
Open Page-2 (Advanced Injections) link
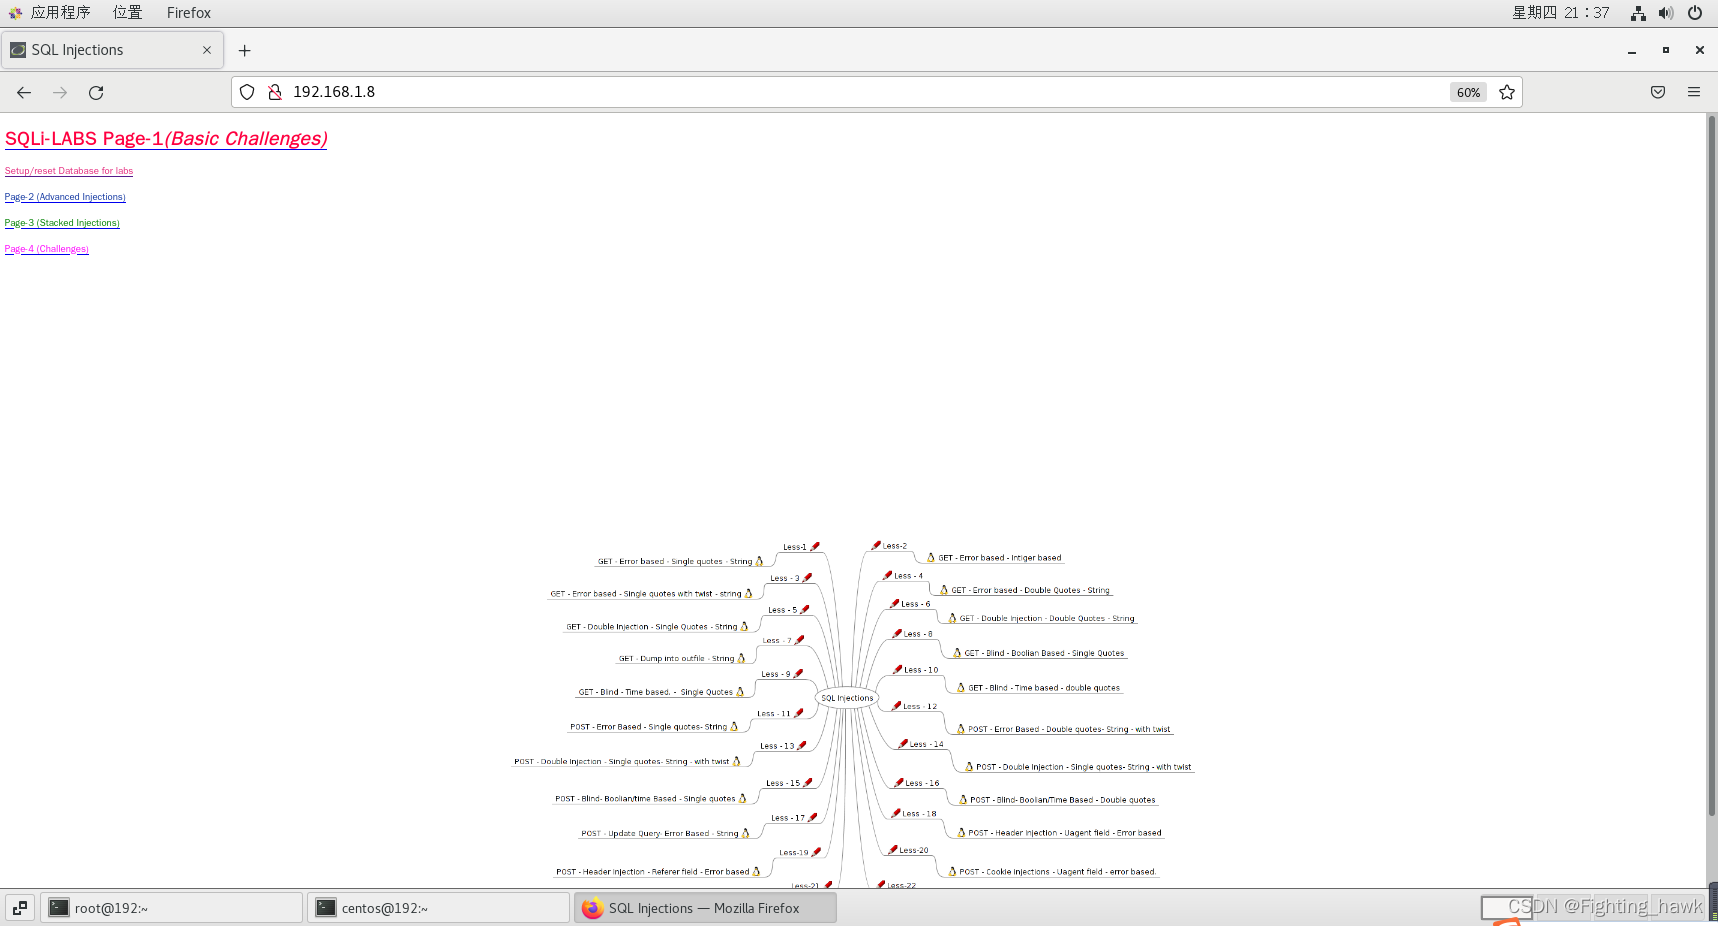(65, 197)
